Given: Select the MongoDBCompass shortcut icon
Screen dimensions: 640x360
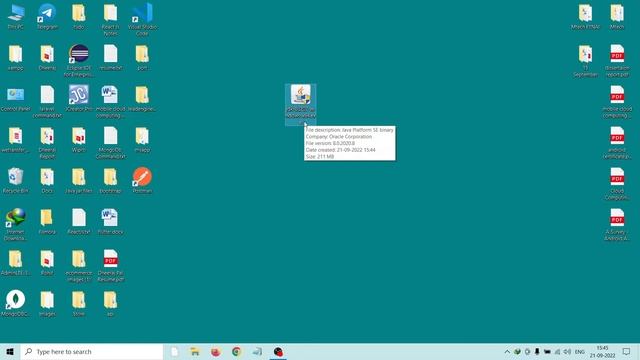Looking at the screenshot, I should 16,304.
